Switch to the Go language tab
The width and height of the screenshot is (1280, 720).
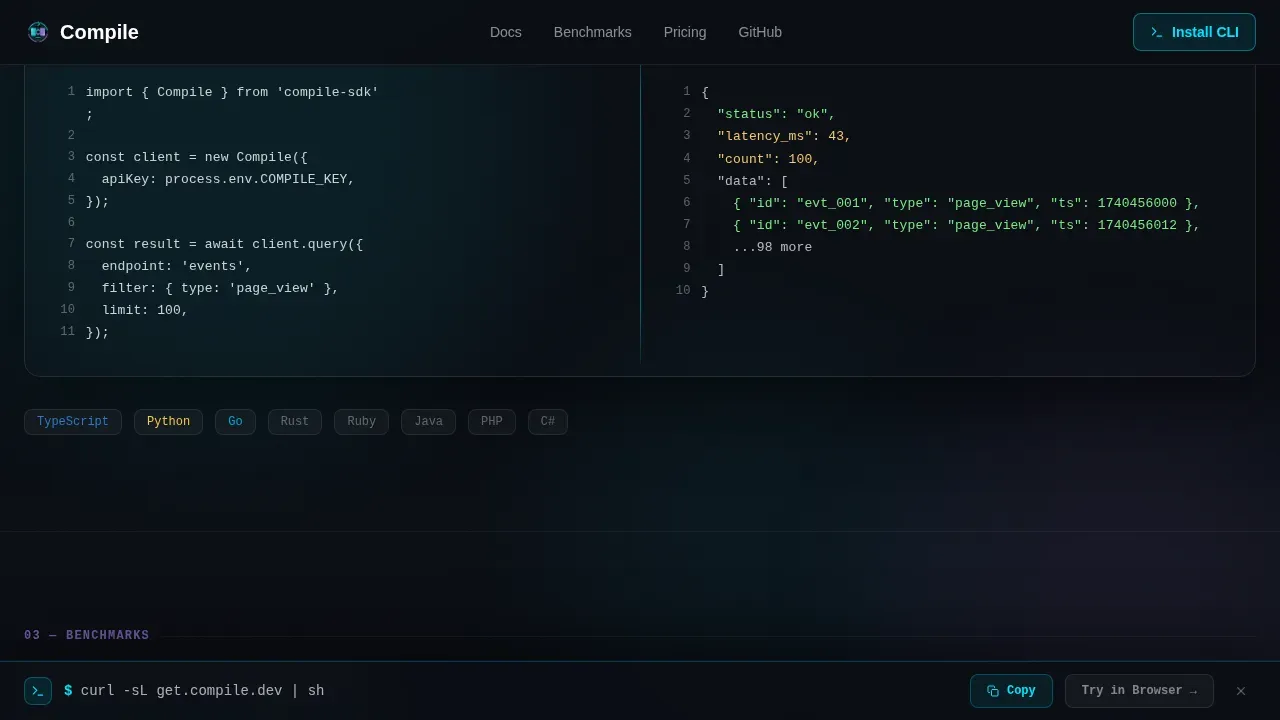click(235, 422)
